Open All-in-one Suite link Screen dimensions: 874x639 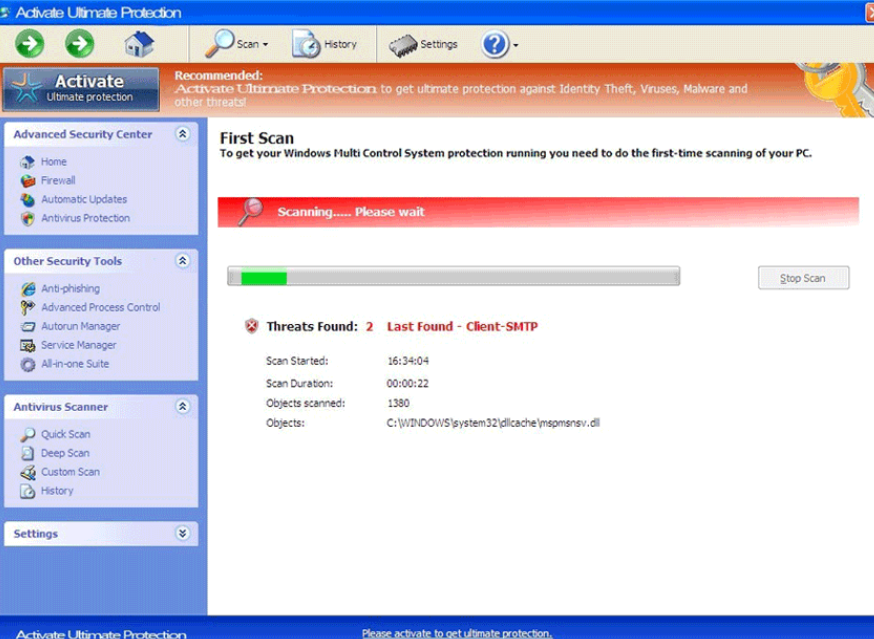75,364
